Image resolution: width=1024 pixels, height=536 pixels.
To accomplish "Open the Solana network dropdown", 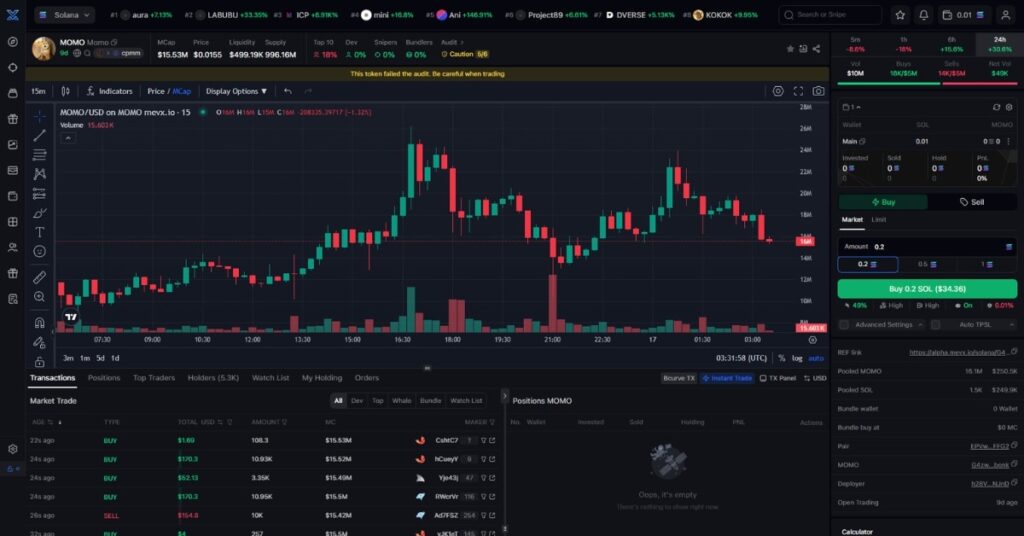I will pyautogui.click(x=65, y=14).
